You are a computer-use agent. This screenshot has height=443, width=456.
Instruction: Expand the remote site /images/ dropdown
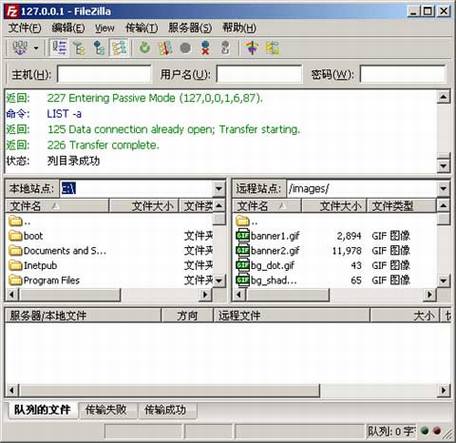click(x=443, y=189)
